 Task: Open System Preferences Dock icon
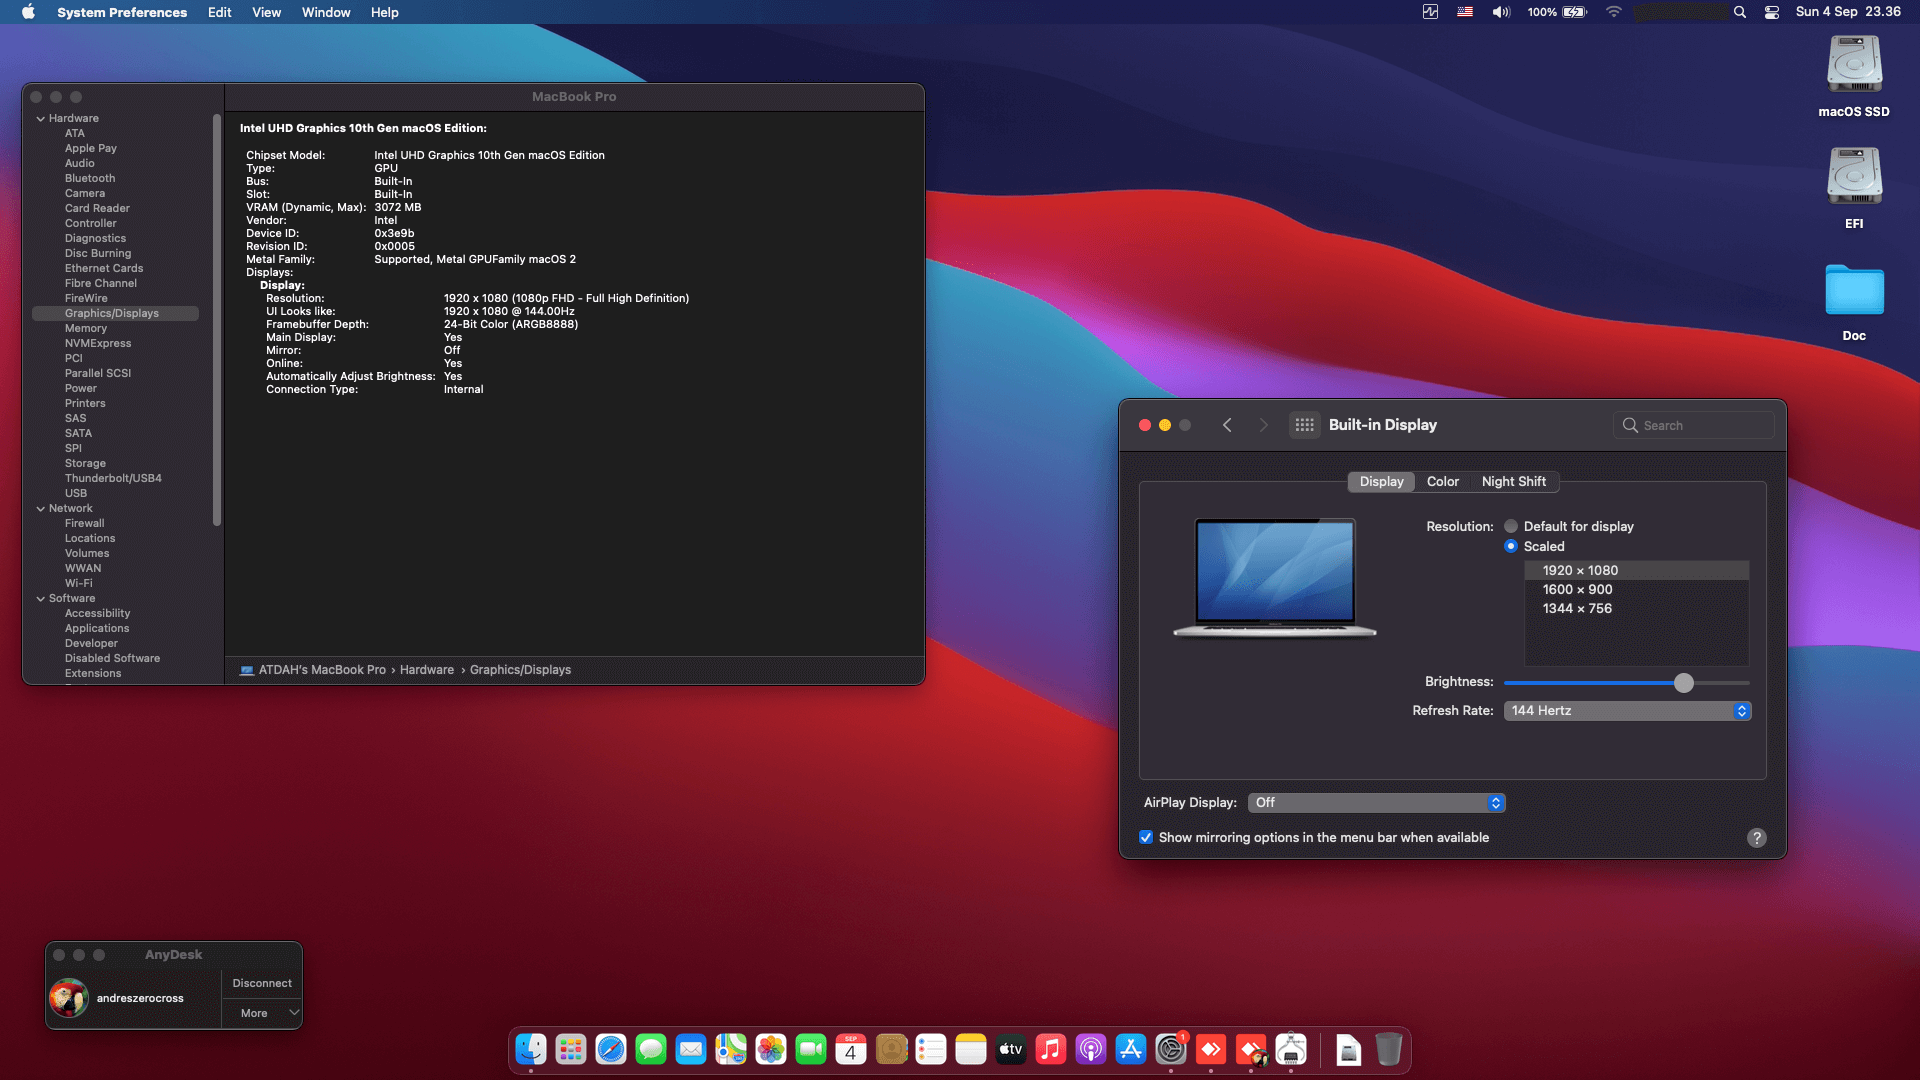tap(1171, 1049)
